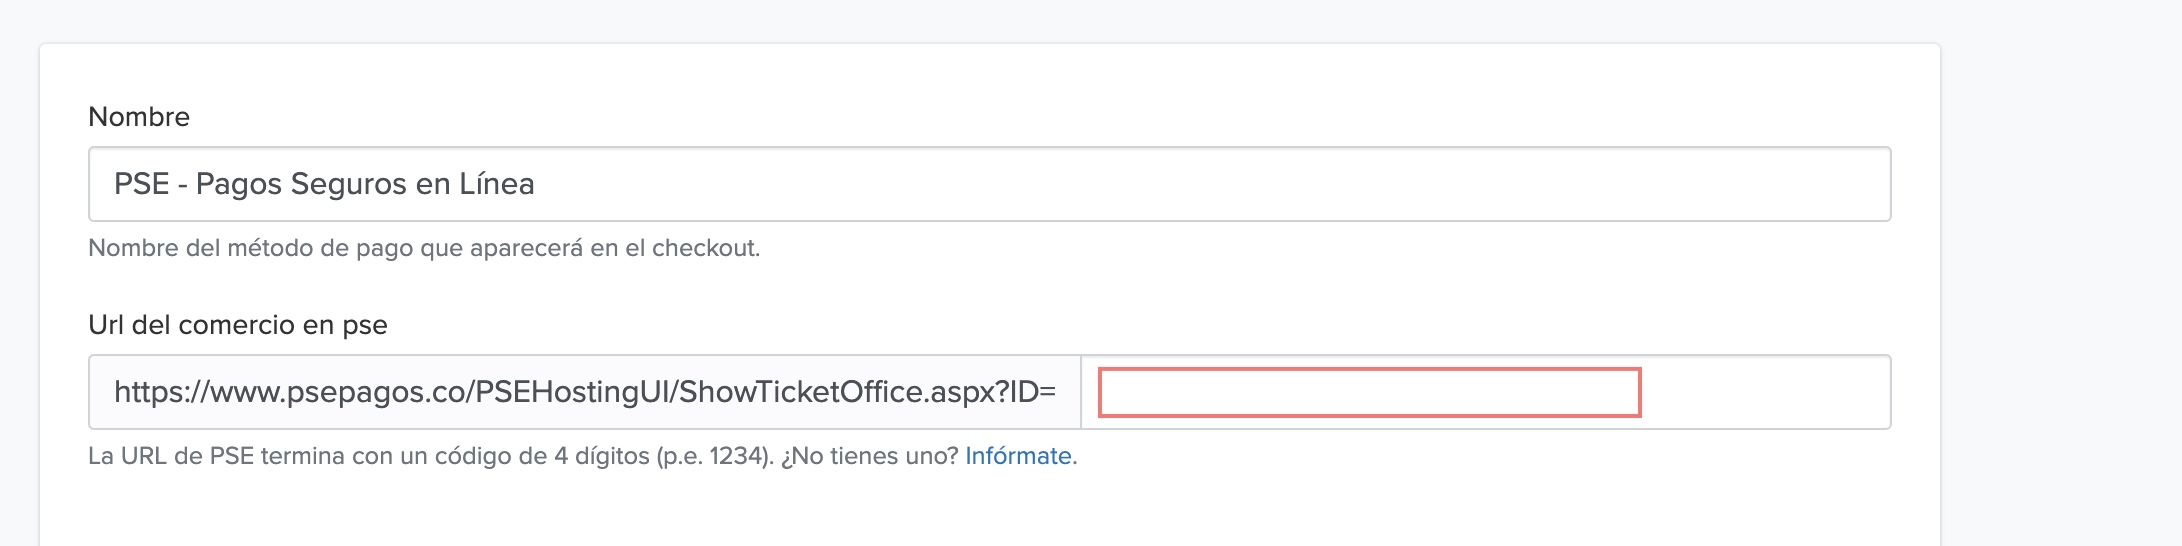Click empty space right of red-outlined field
Viewport: 2182px width, 546px height.
click(x=1765, y=392)
